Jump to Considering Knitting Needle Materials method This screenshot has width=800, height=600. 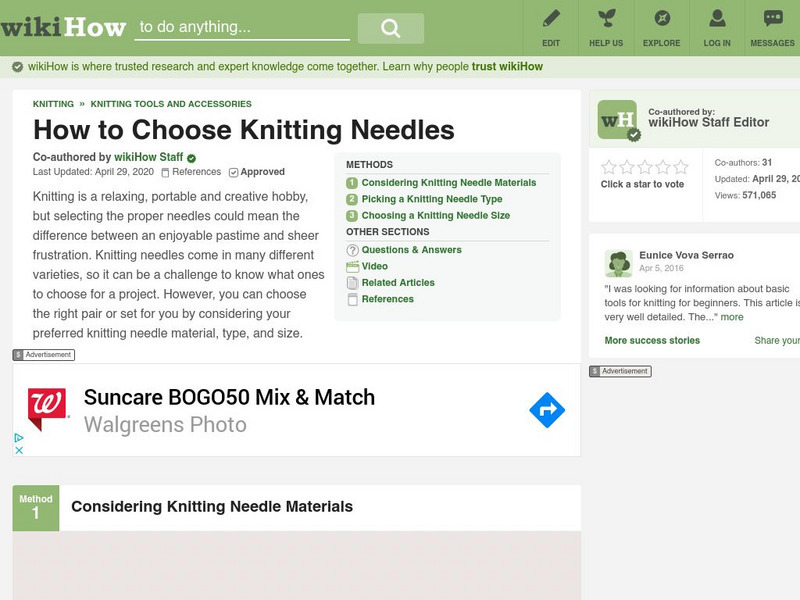coord(448,183)
